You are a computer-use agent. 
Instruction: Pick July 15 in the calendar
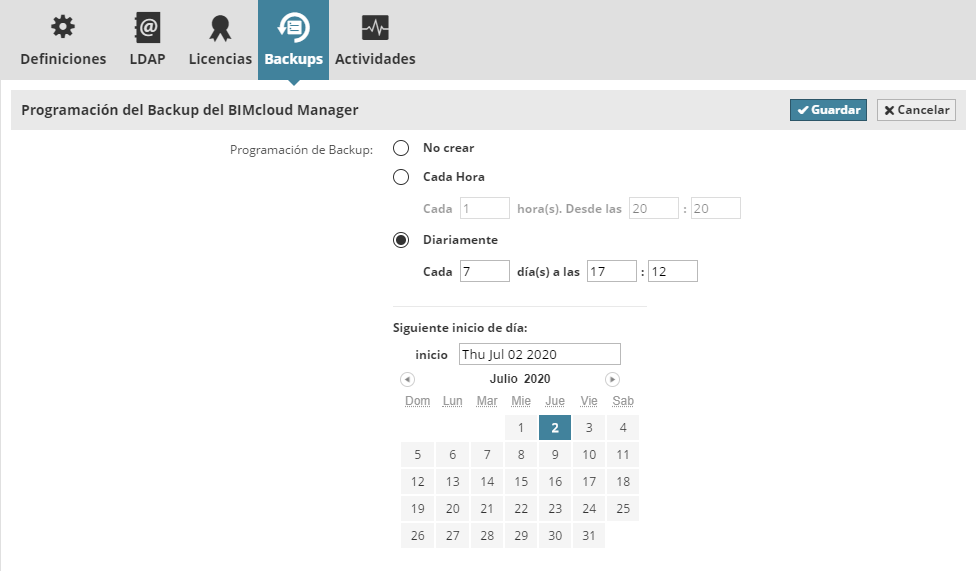pyautogui.click(x=521, y=482)
